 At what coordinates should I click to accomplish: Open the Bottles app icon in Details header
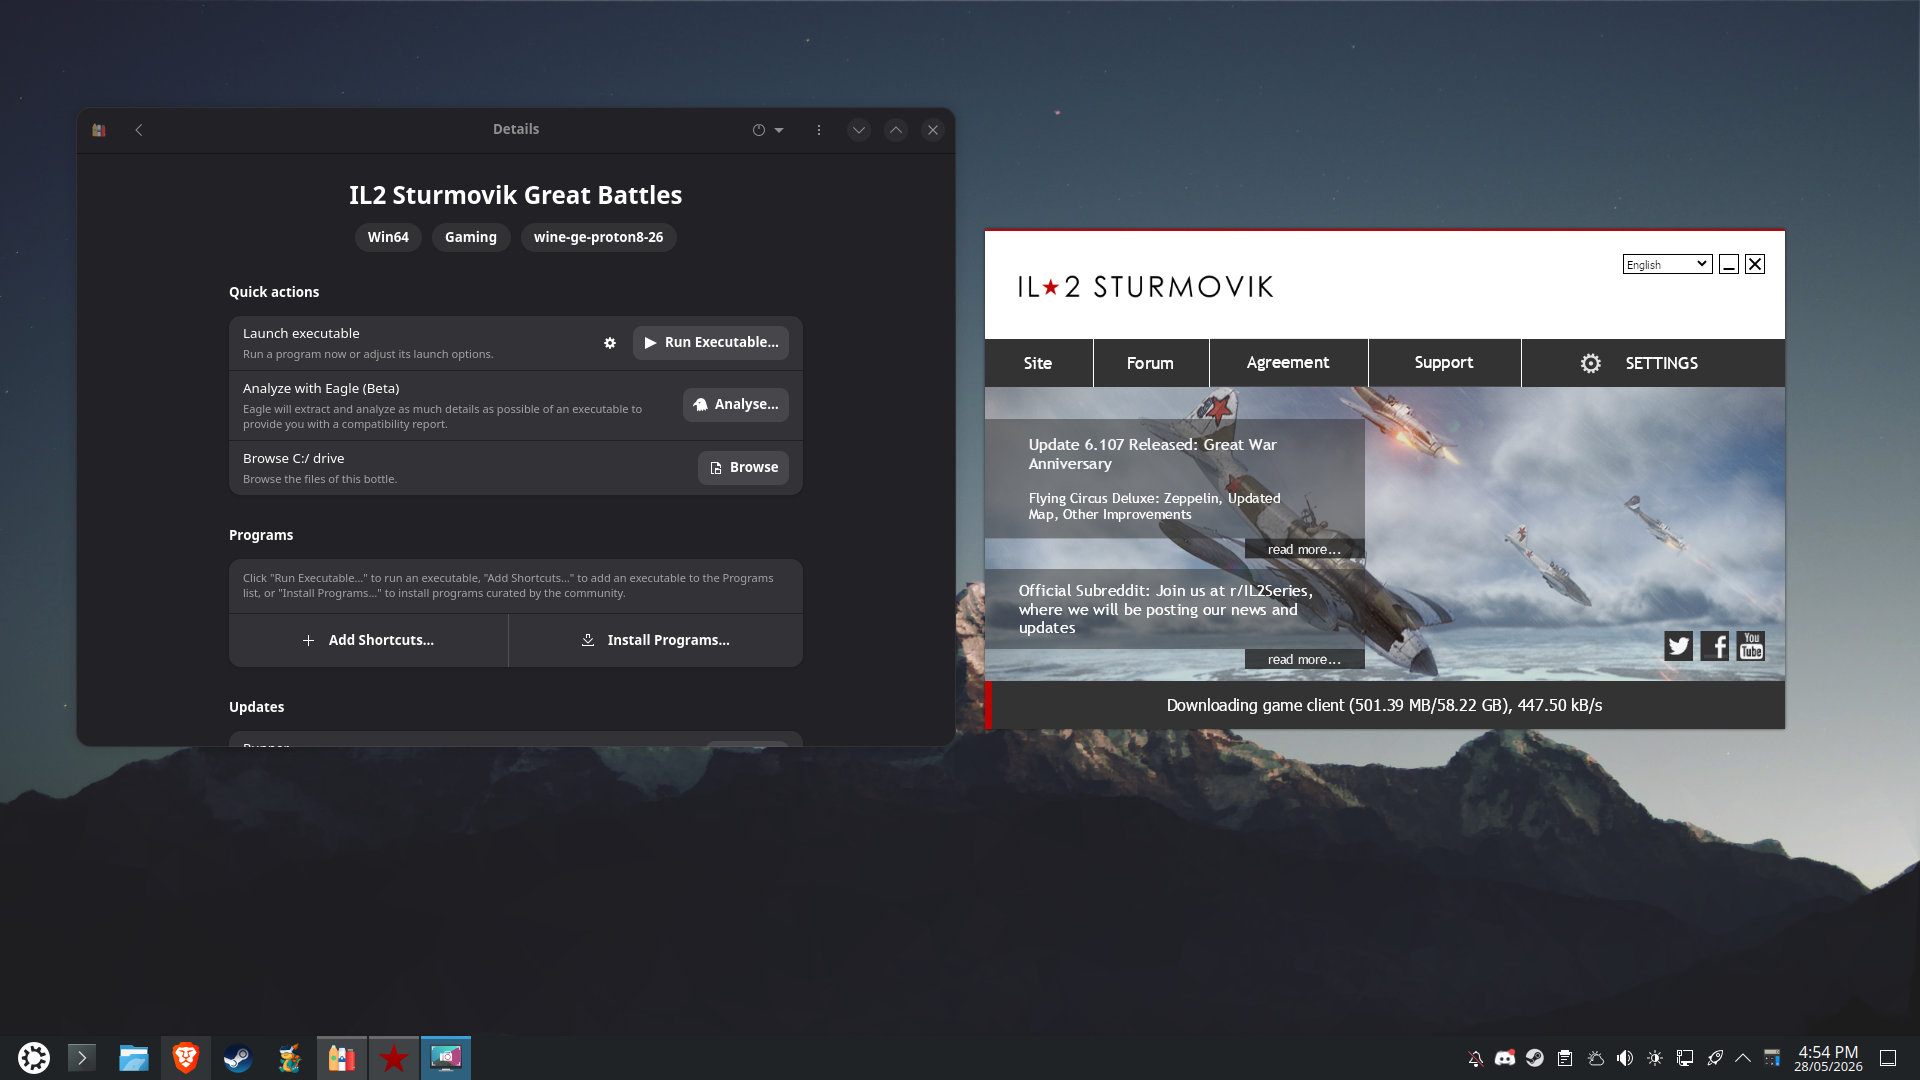(99, 130)
